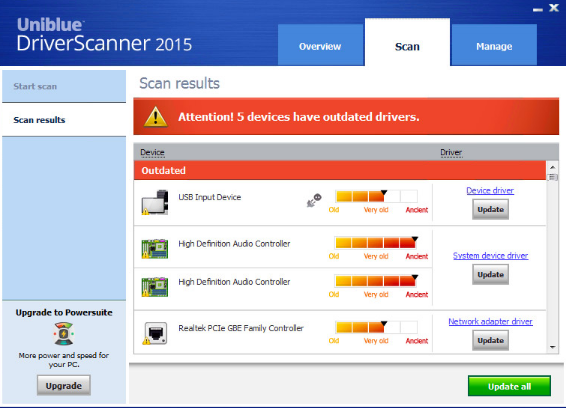Click the plug icon beside USB Input Device
The width and height of the screenshot is (566, 408).
point(314,200)
